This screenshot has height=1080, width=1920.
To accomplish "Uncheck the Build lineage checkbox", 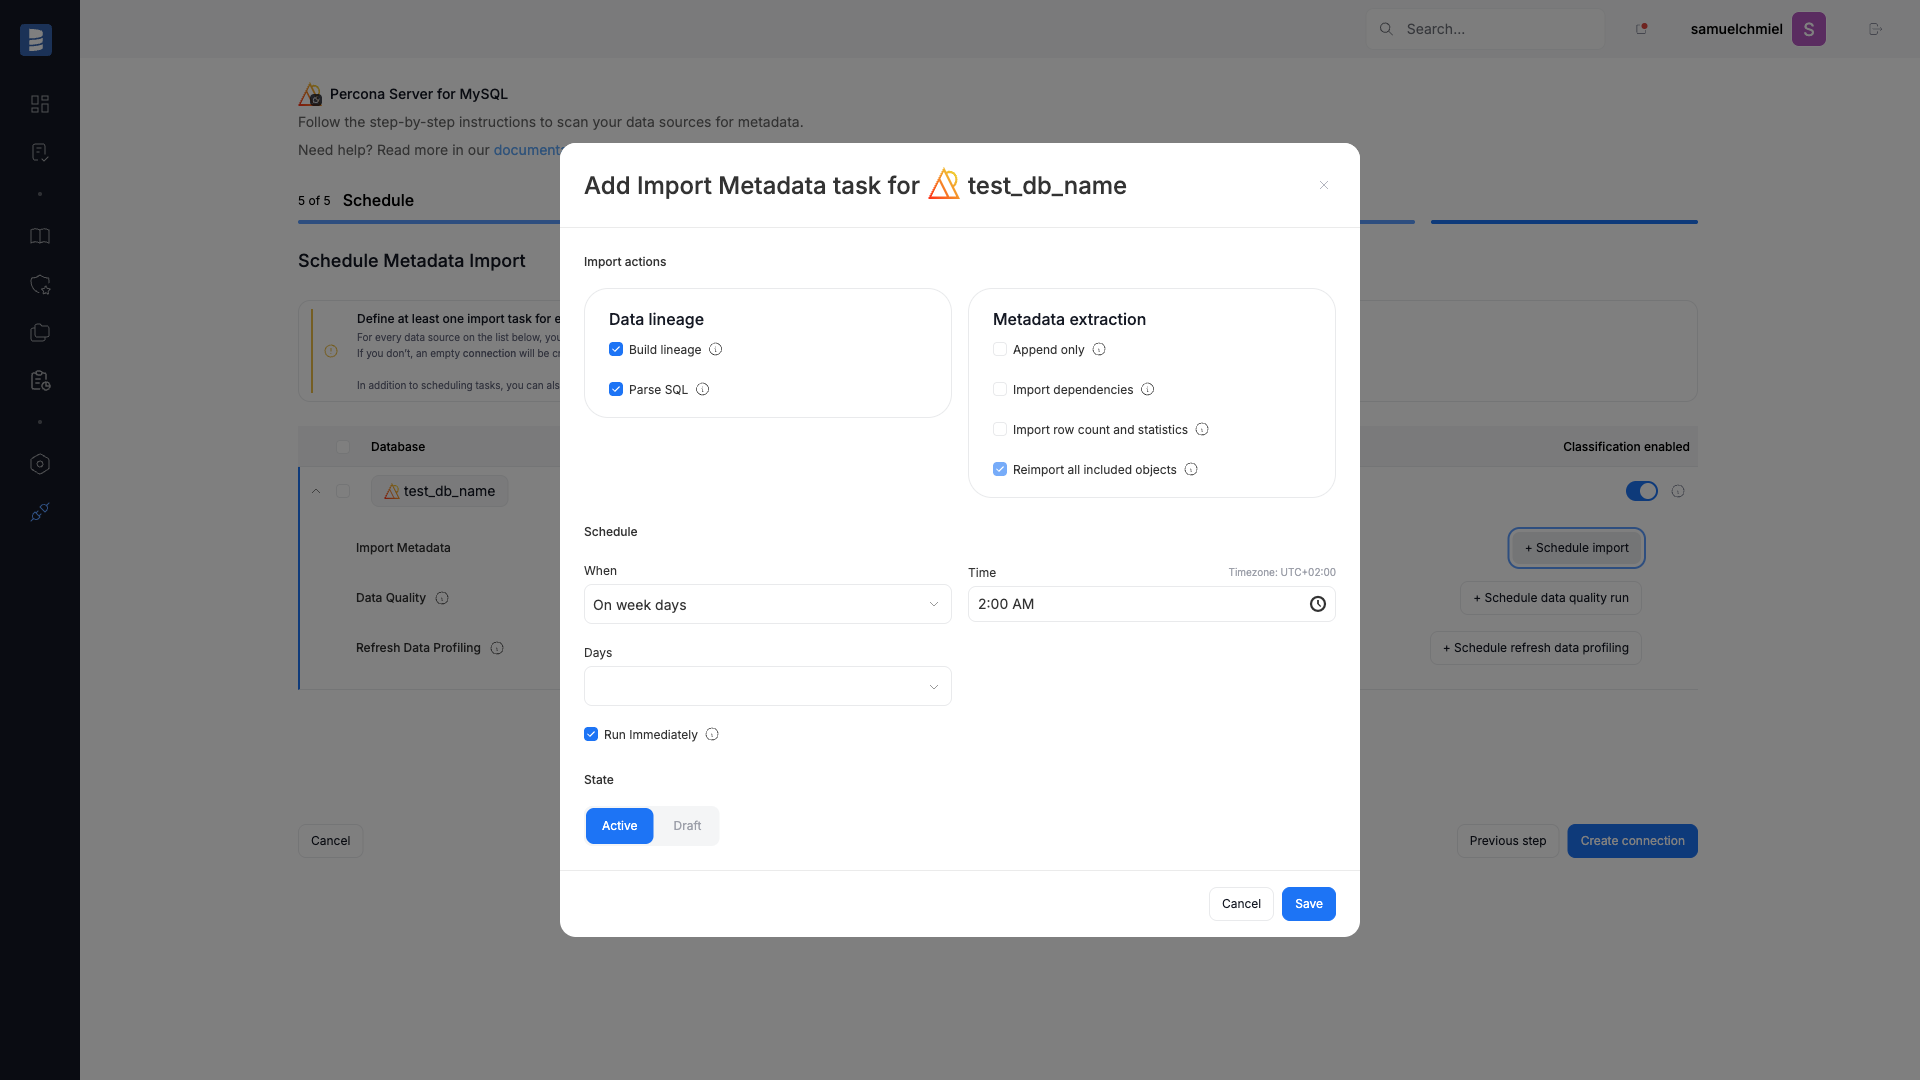I will click(x=616, y=349).
